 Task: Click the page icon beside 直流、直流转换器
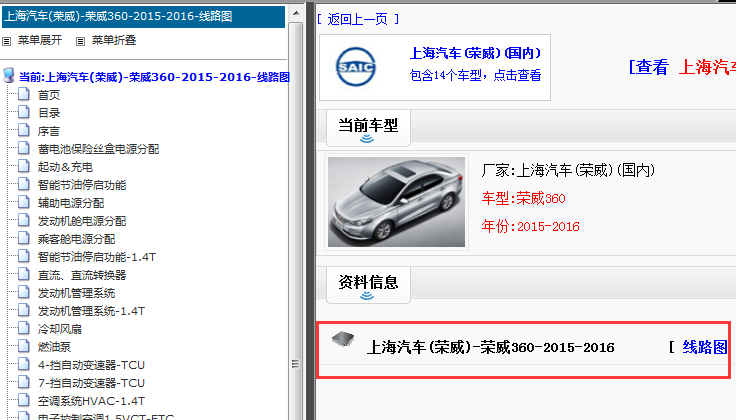point(23,274)
